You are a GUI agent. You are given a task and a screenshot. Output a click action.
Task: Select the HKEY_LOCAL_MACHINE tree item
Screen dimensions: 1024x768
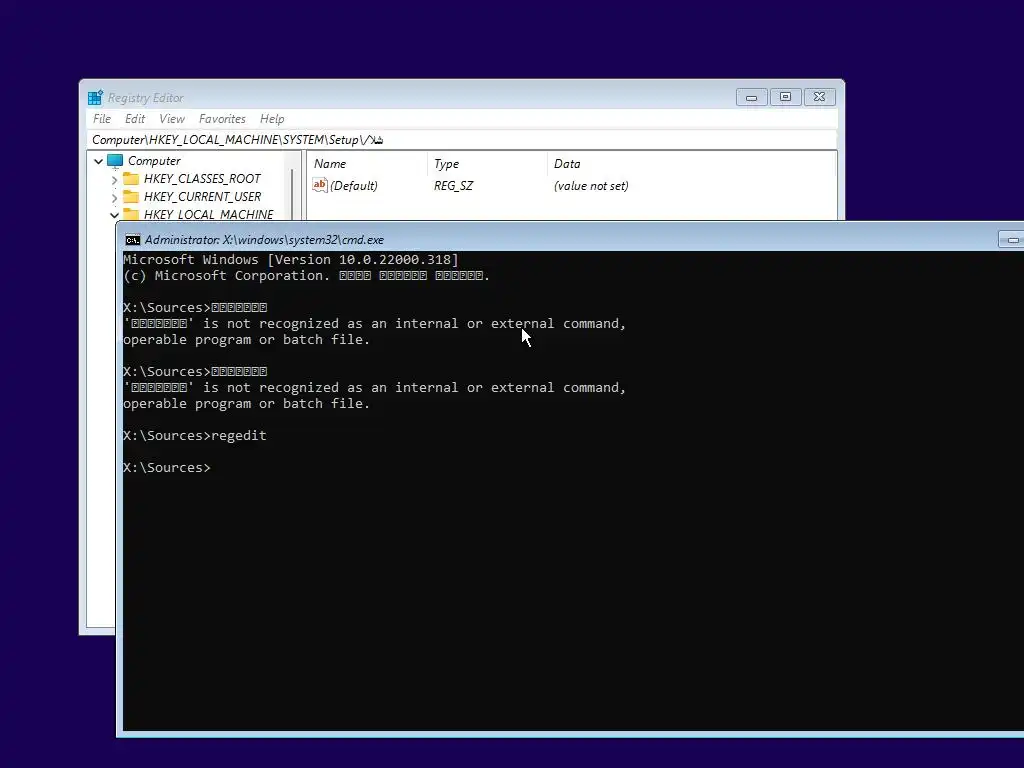tap(208, 214)
